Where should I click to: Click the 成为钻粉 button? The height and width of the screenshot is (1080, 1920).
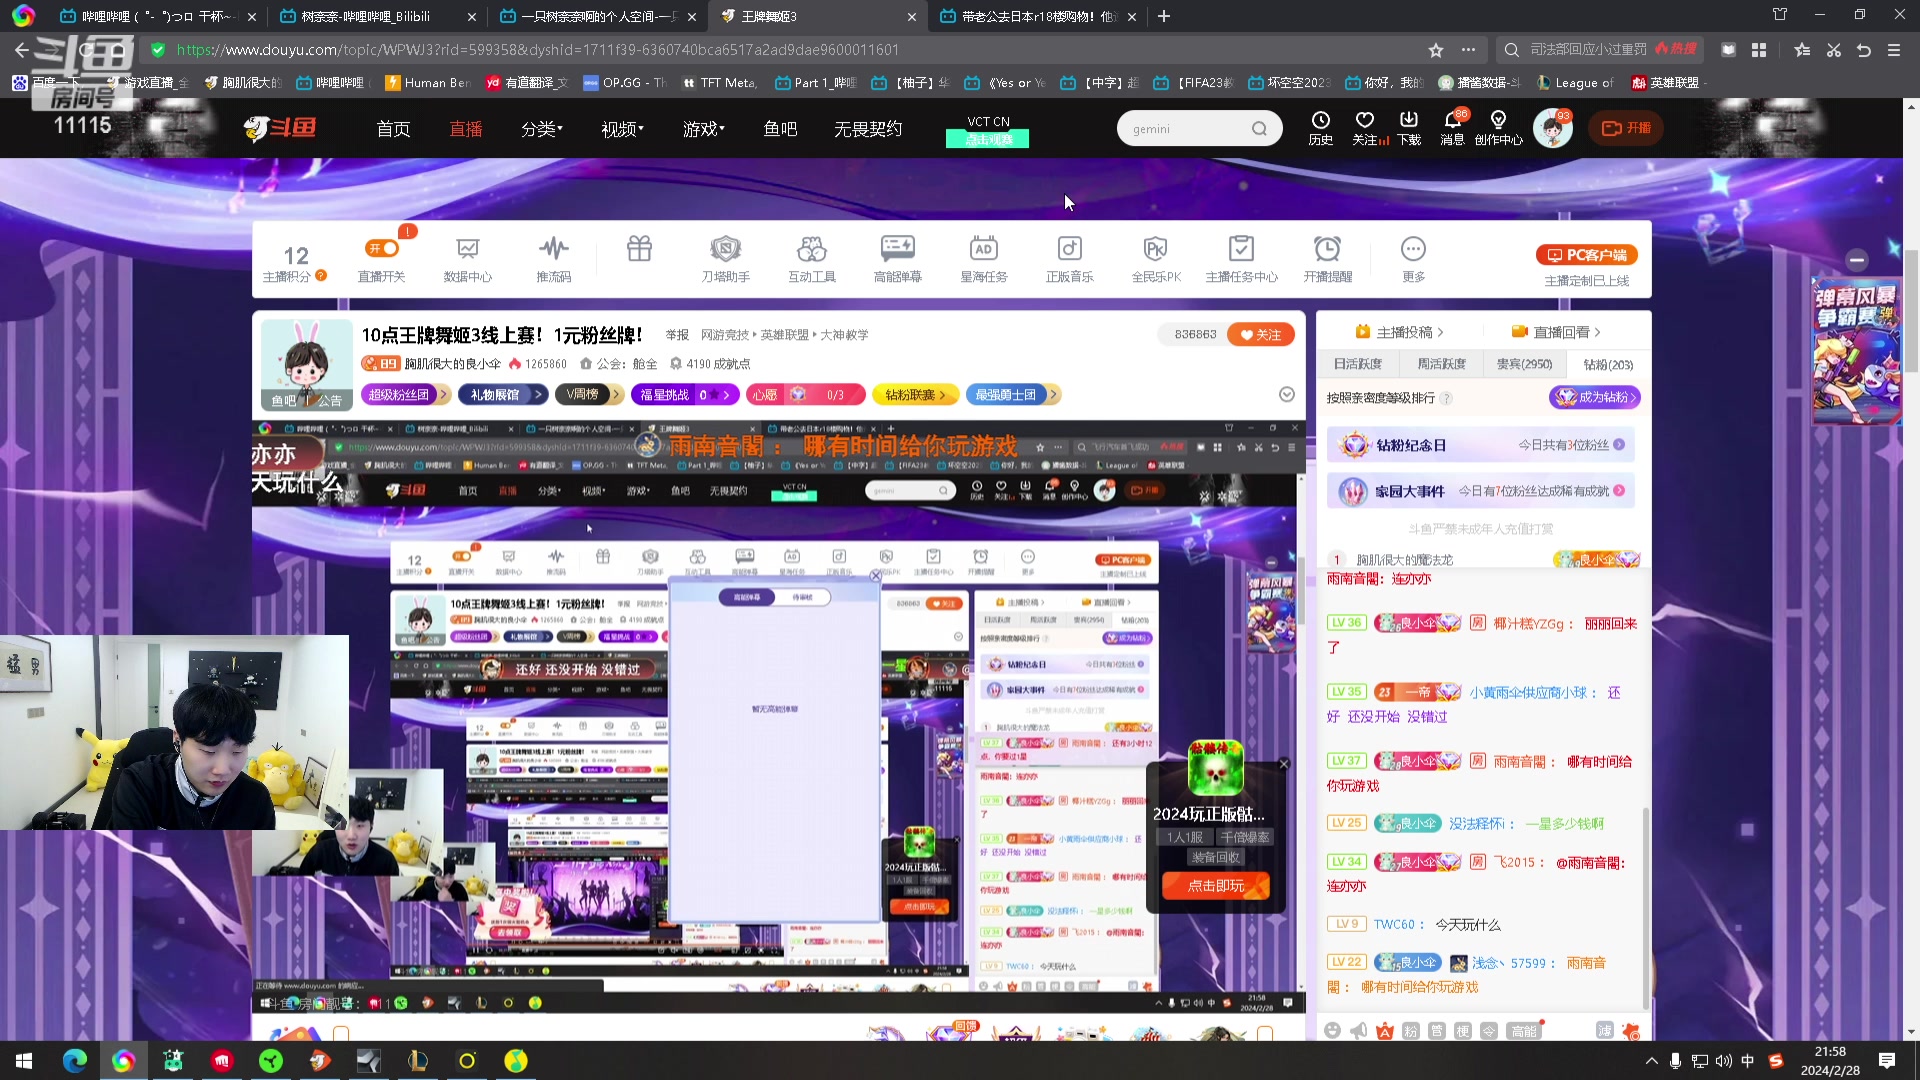click(1595, 397)
